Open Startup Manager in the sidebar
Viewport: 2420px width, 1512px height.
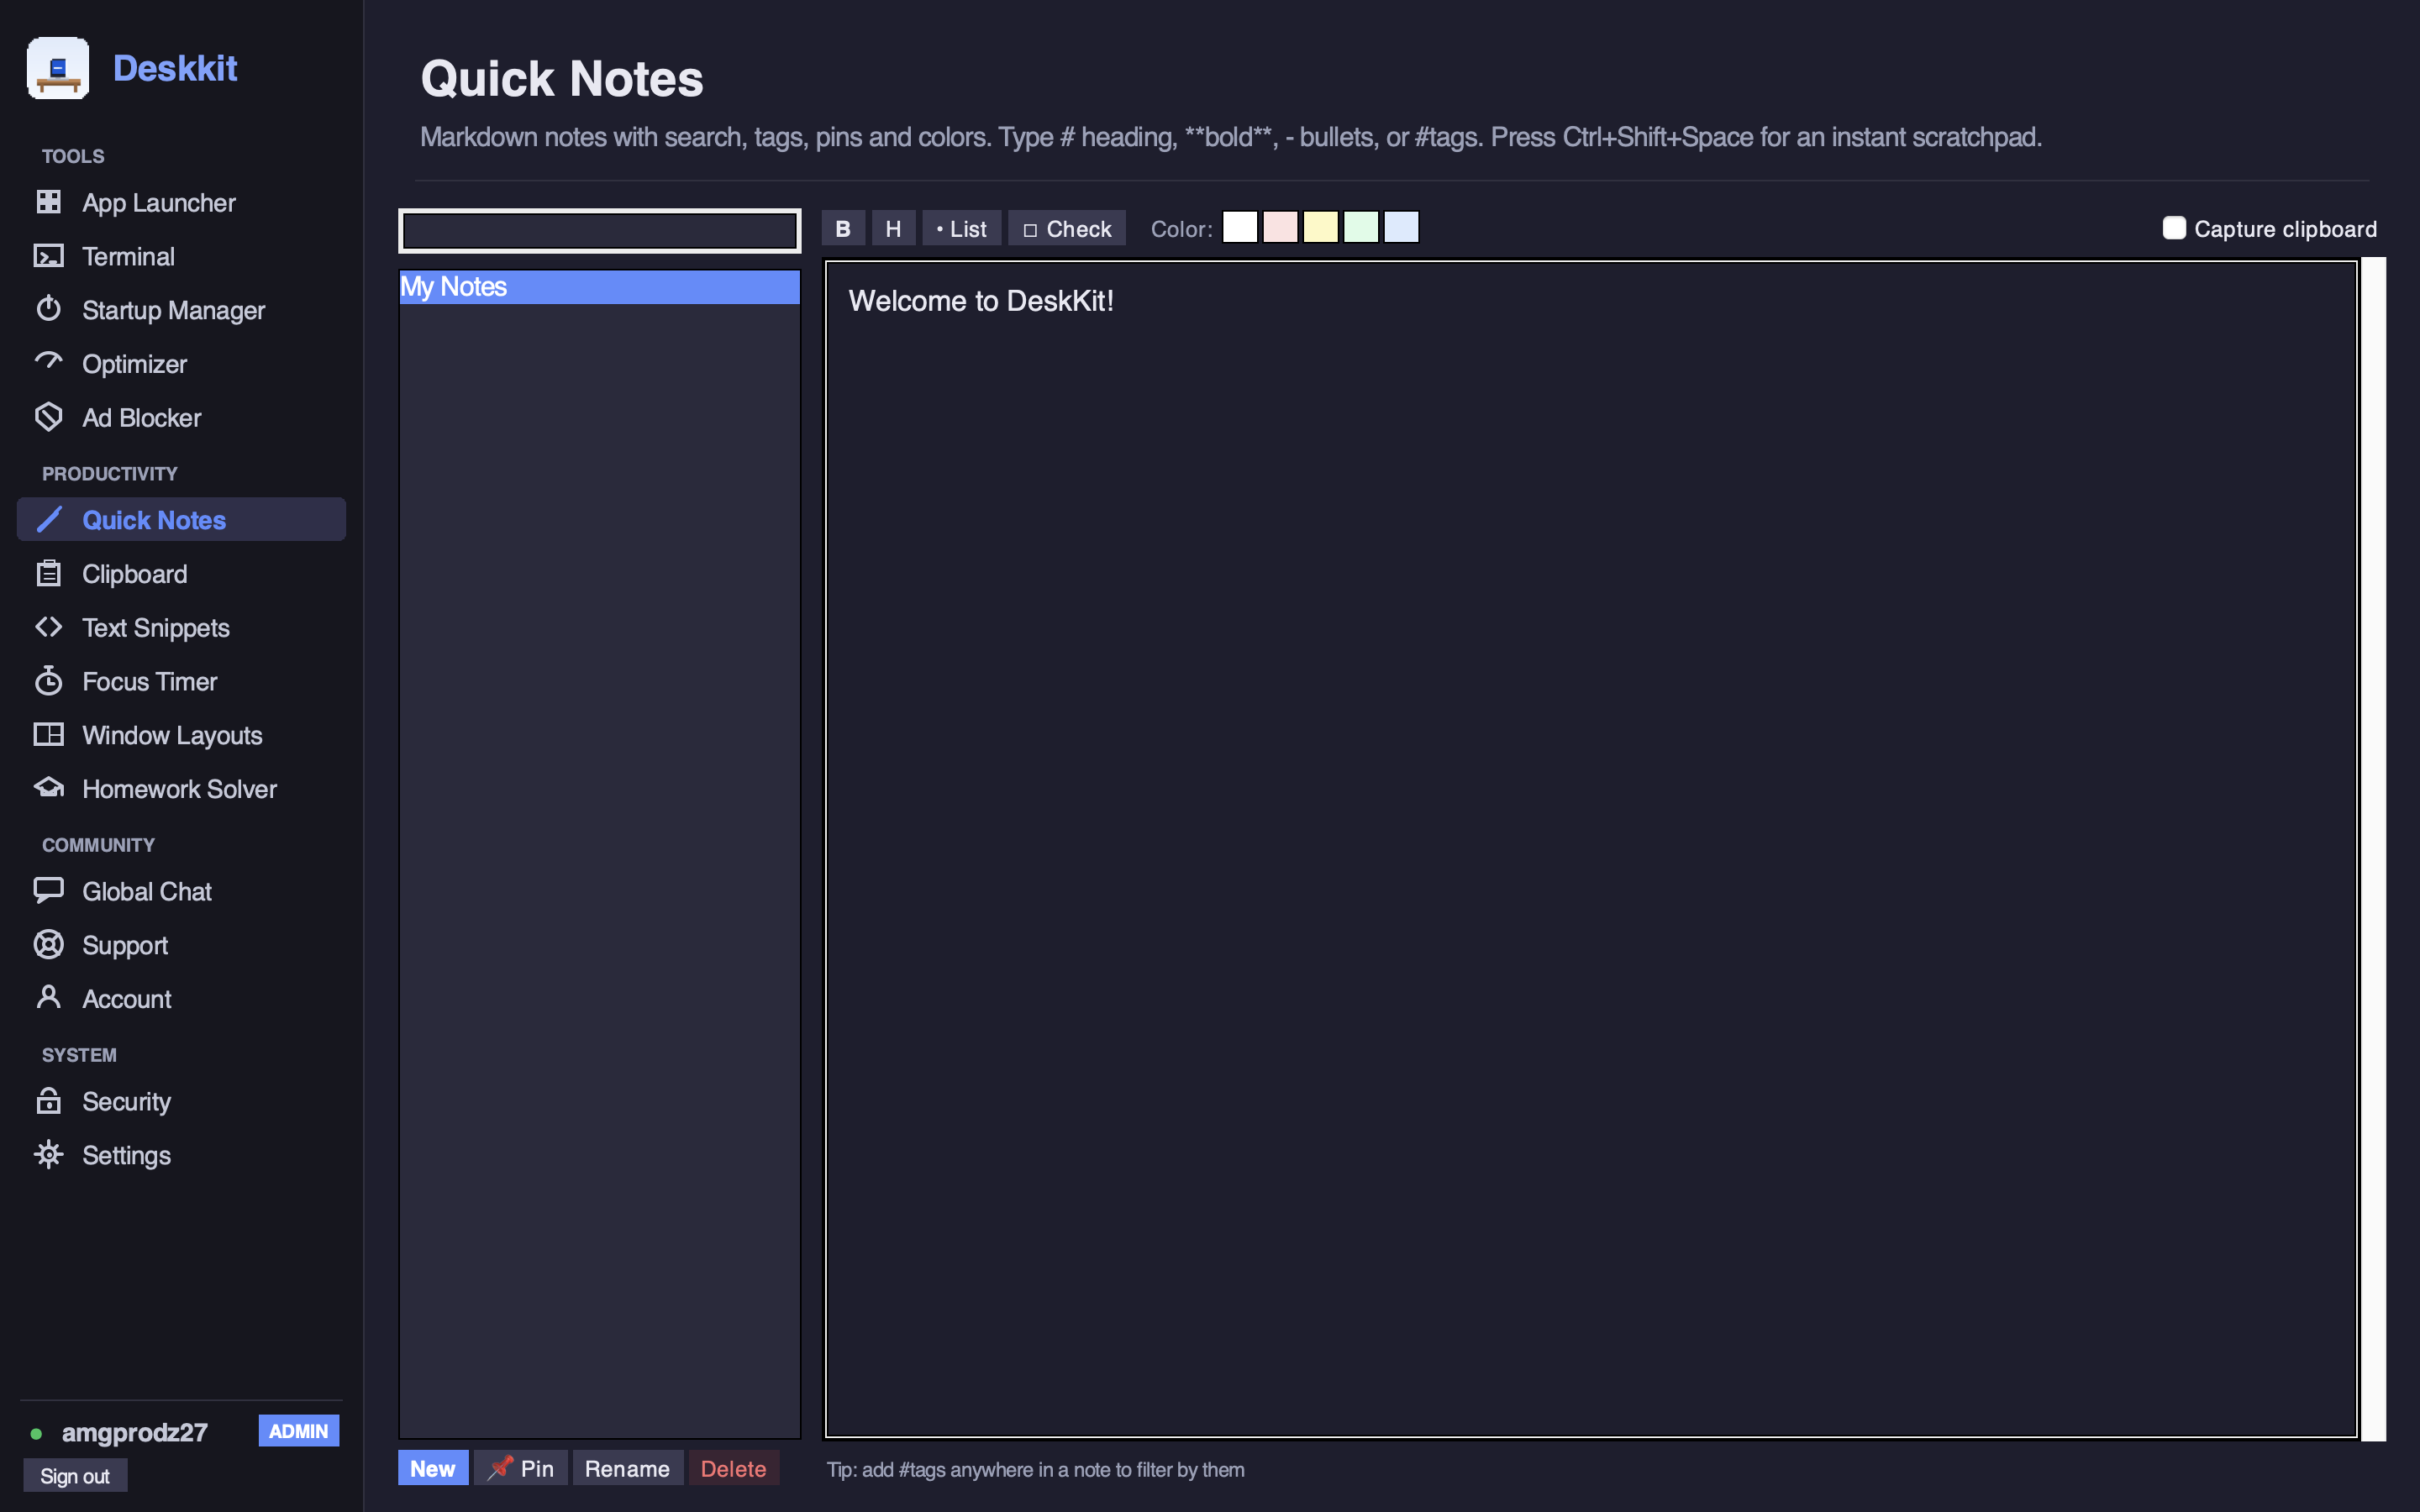pos(181,310)
